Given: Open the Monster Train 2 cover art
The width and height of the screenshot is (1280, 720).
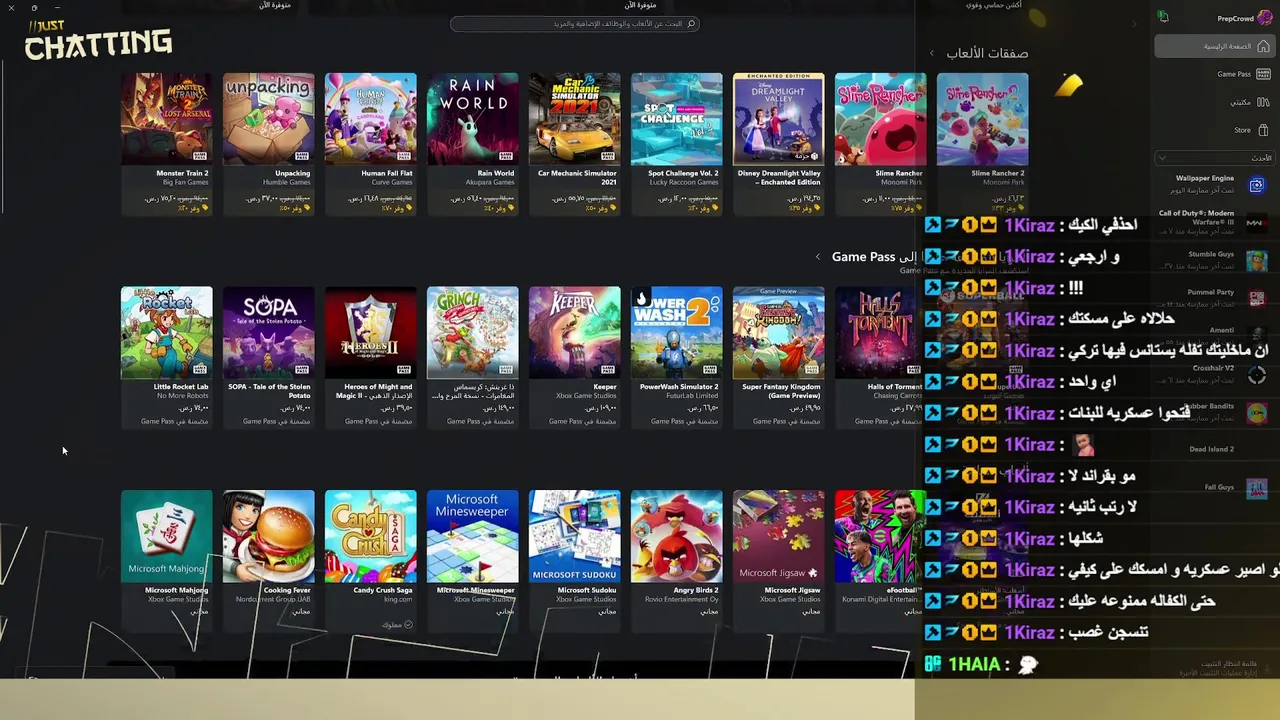Looking at the screenshot, I should pos(167,119).
